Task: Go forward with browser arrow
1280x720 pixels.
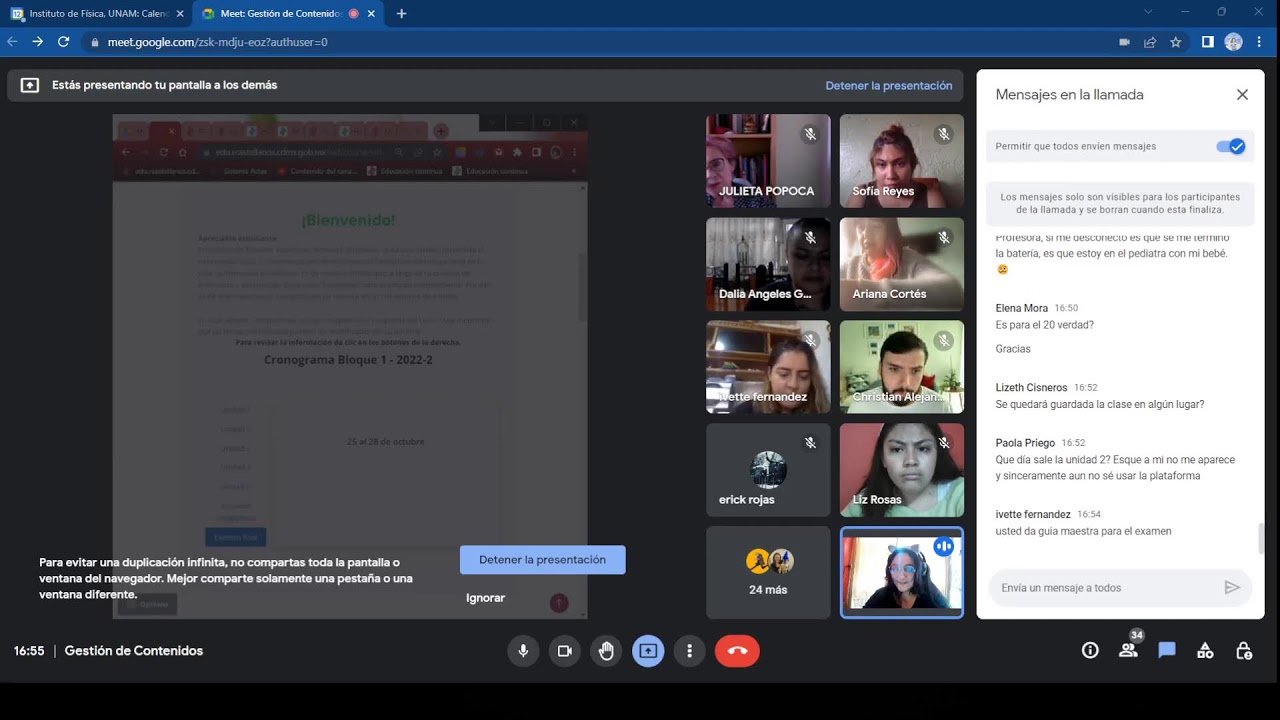Action: 37,42
